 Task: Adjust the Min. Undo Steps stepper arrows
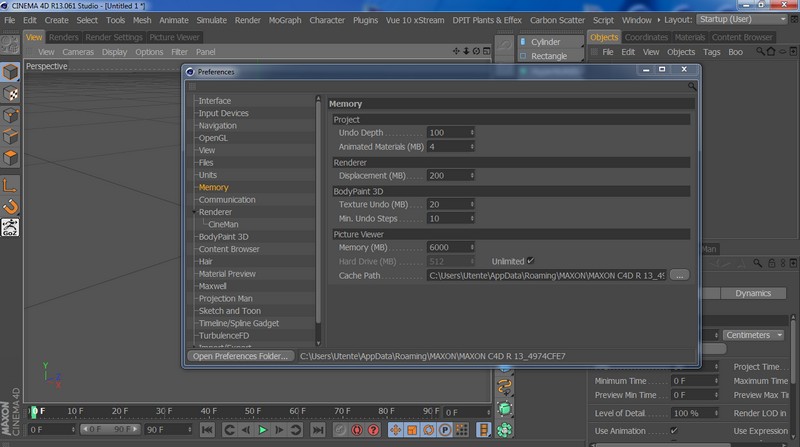[472, 218]
